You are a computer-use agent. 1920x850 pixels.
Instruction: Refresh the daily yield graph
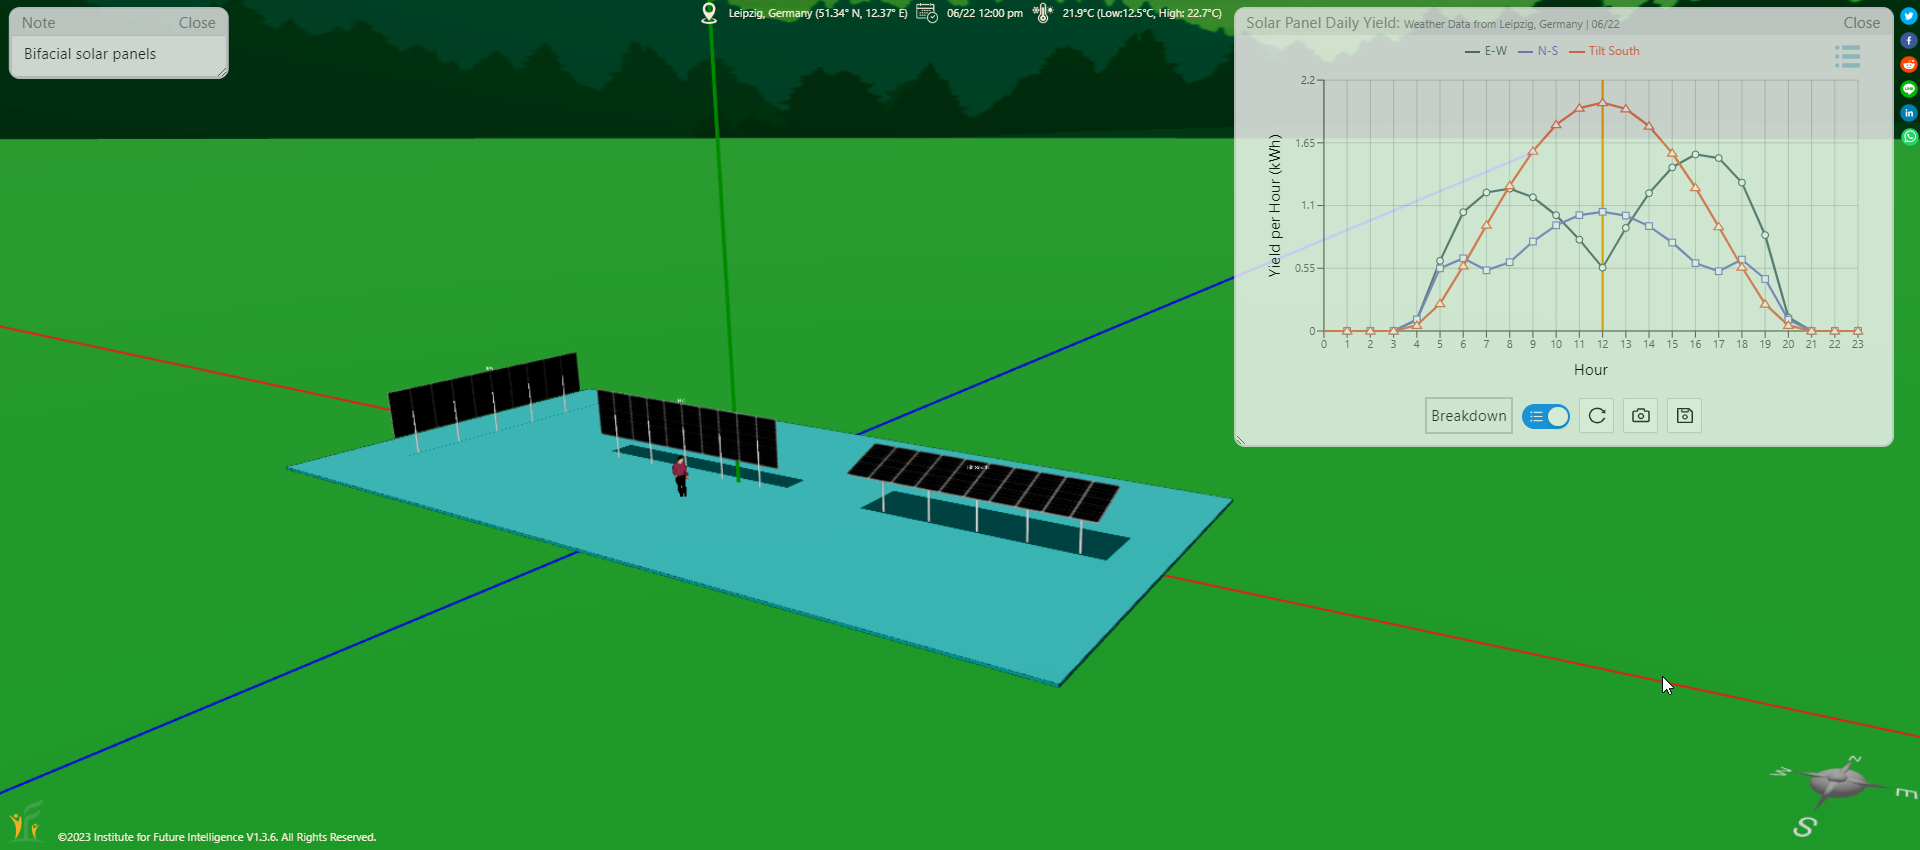(1597, 416)
